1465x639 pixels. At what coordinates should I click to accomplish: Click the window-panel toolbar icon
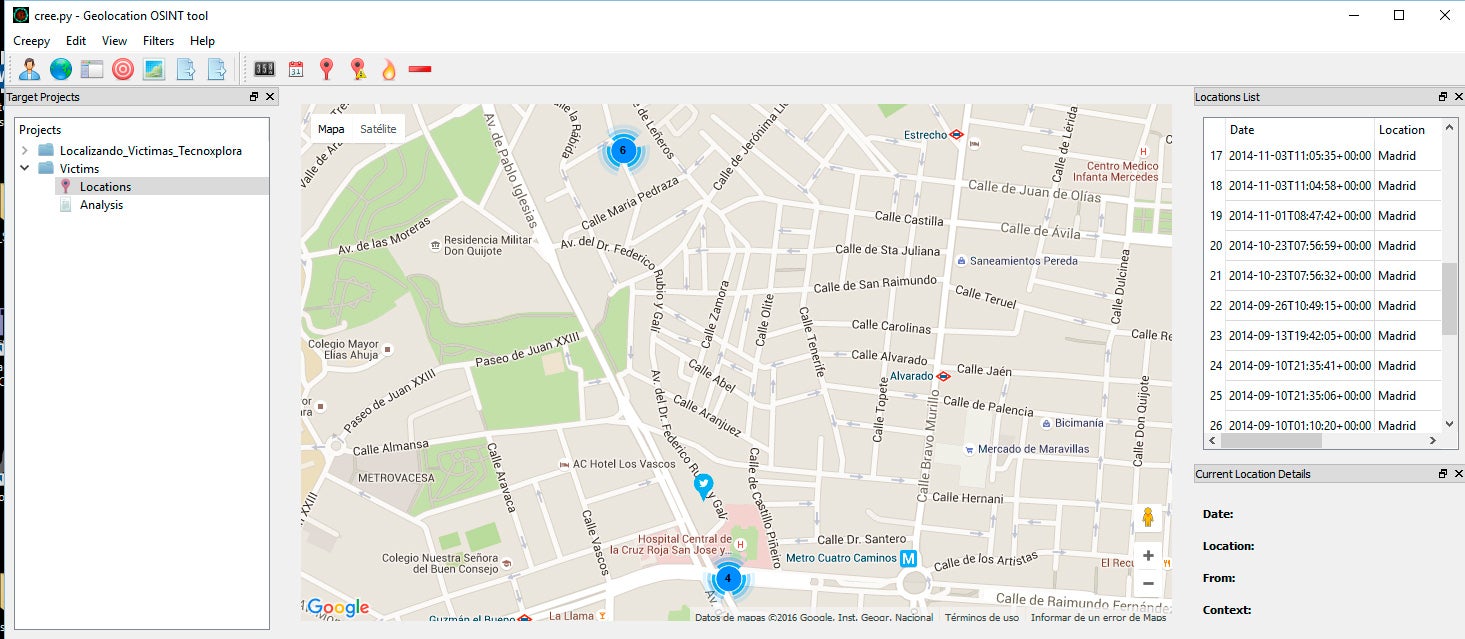coord(92,69)
